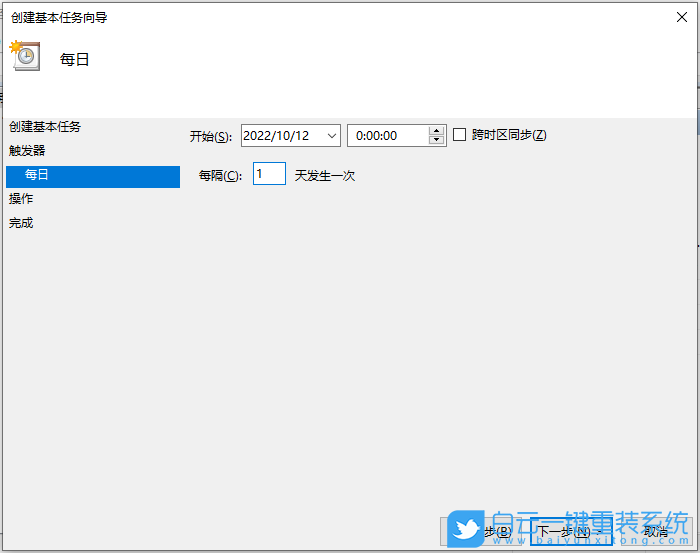Click the 开始(S) label
This screenshot has width=700, height=553.
[211, 136]
